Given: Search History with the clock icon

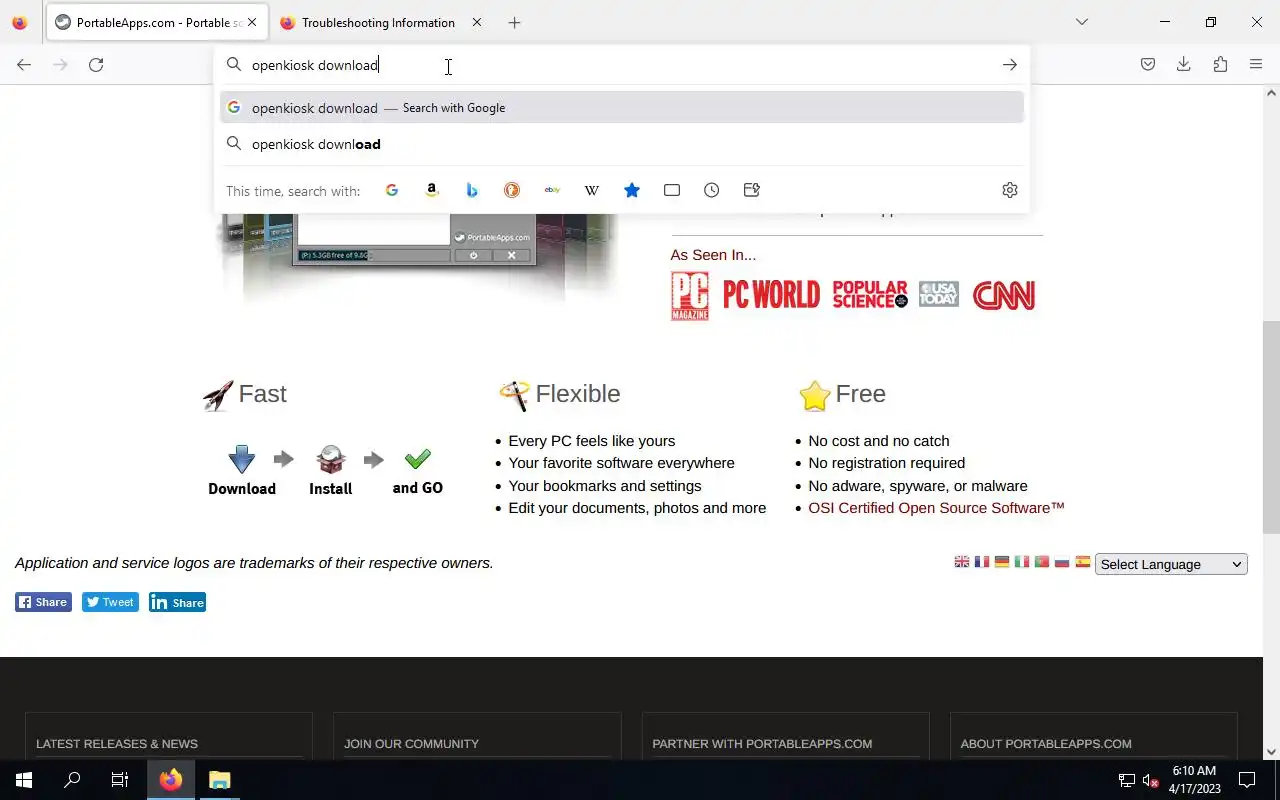Looking at the screenshot, I should pos(712,190).
